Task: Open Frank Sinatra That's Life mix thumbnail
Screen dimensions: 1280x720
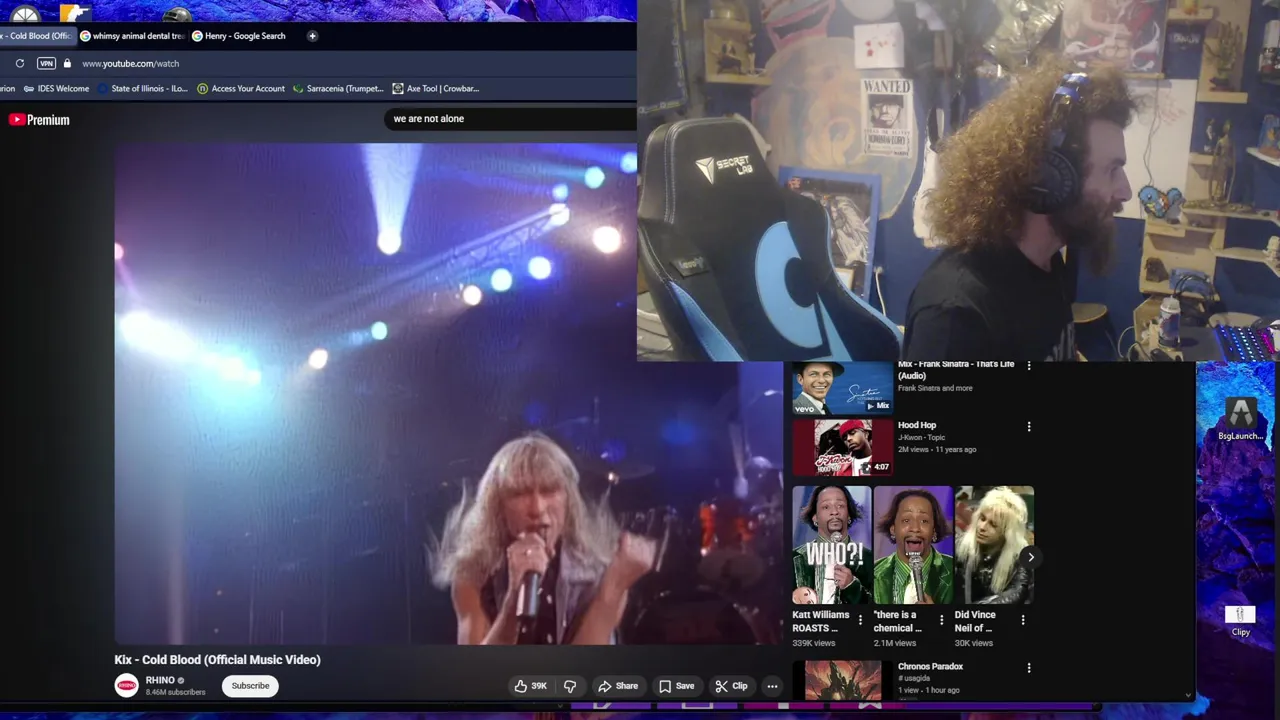Action: (x=843, y=388)
